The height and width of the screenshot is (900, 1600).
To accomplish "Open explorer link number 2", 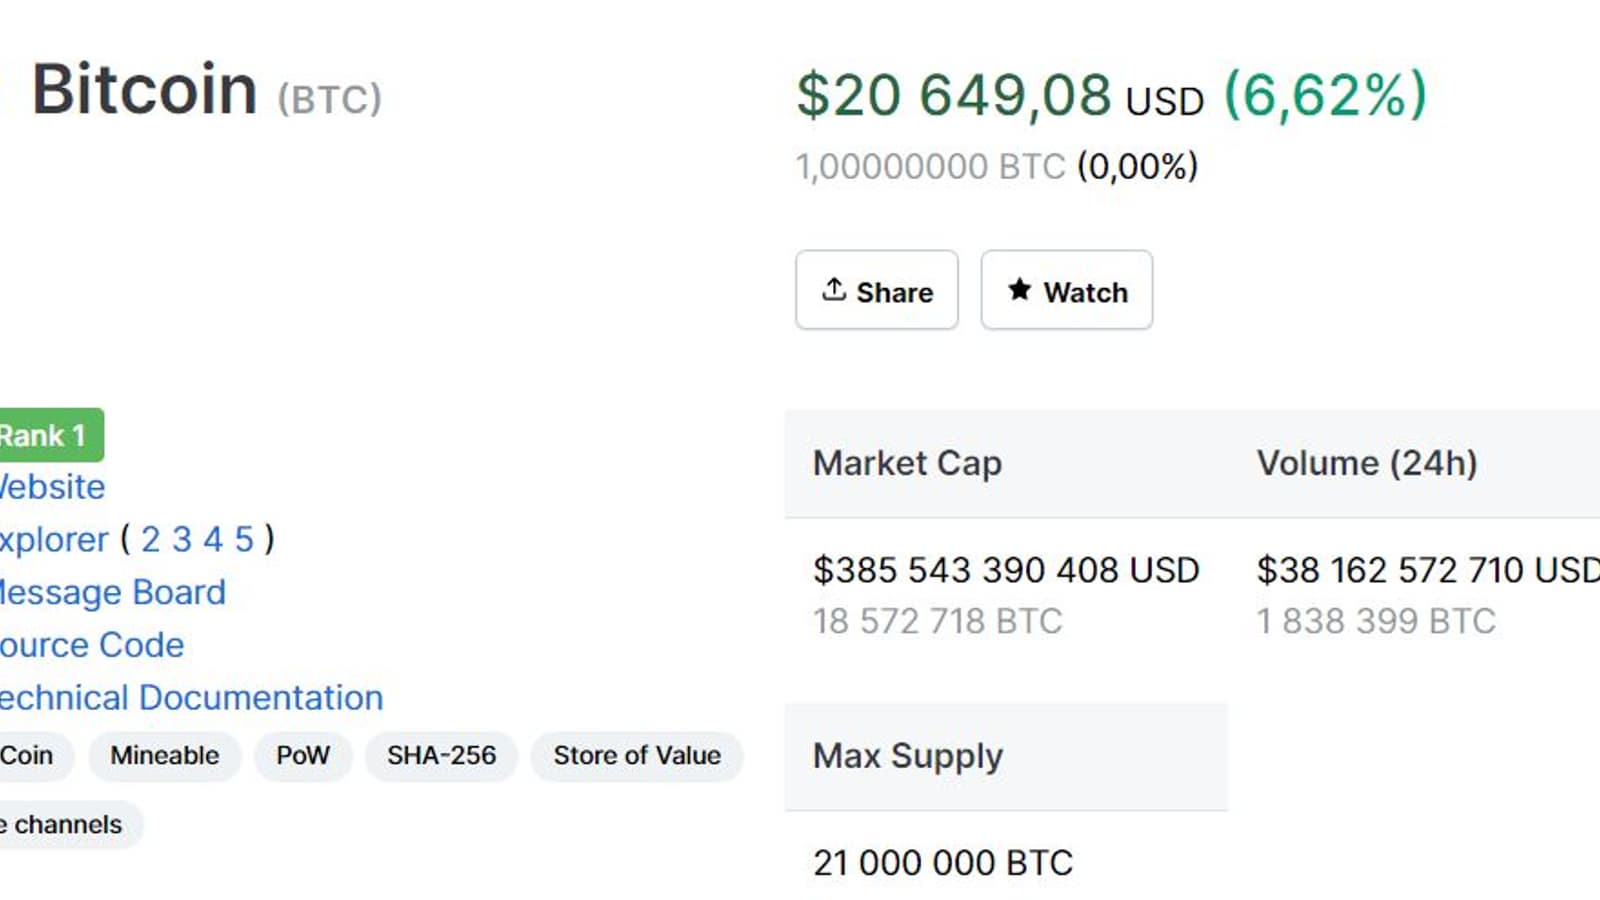I will click(150, 540).
